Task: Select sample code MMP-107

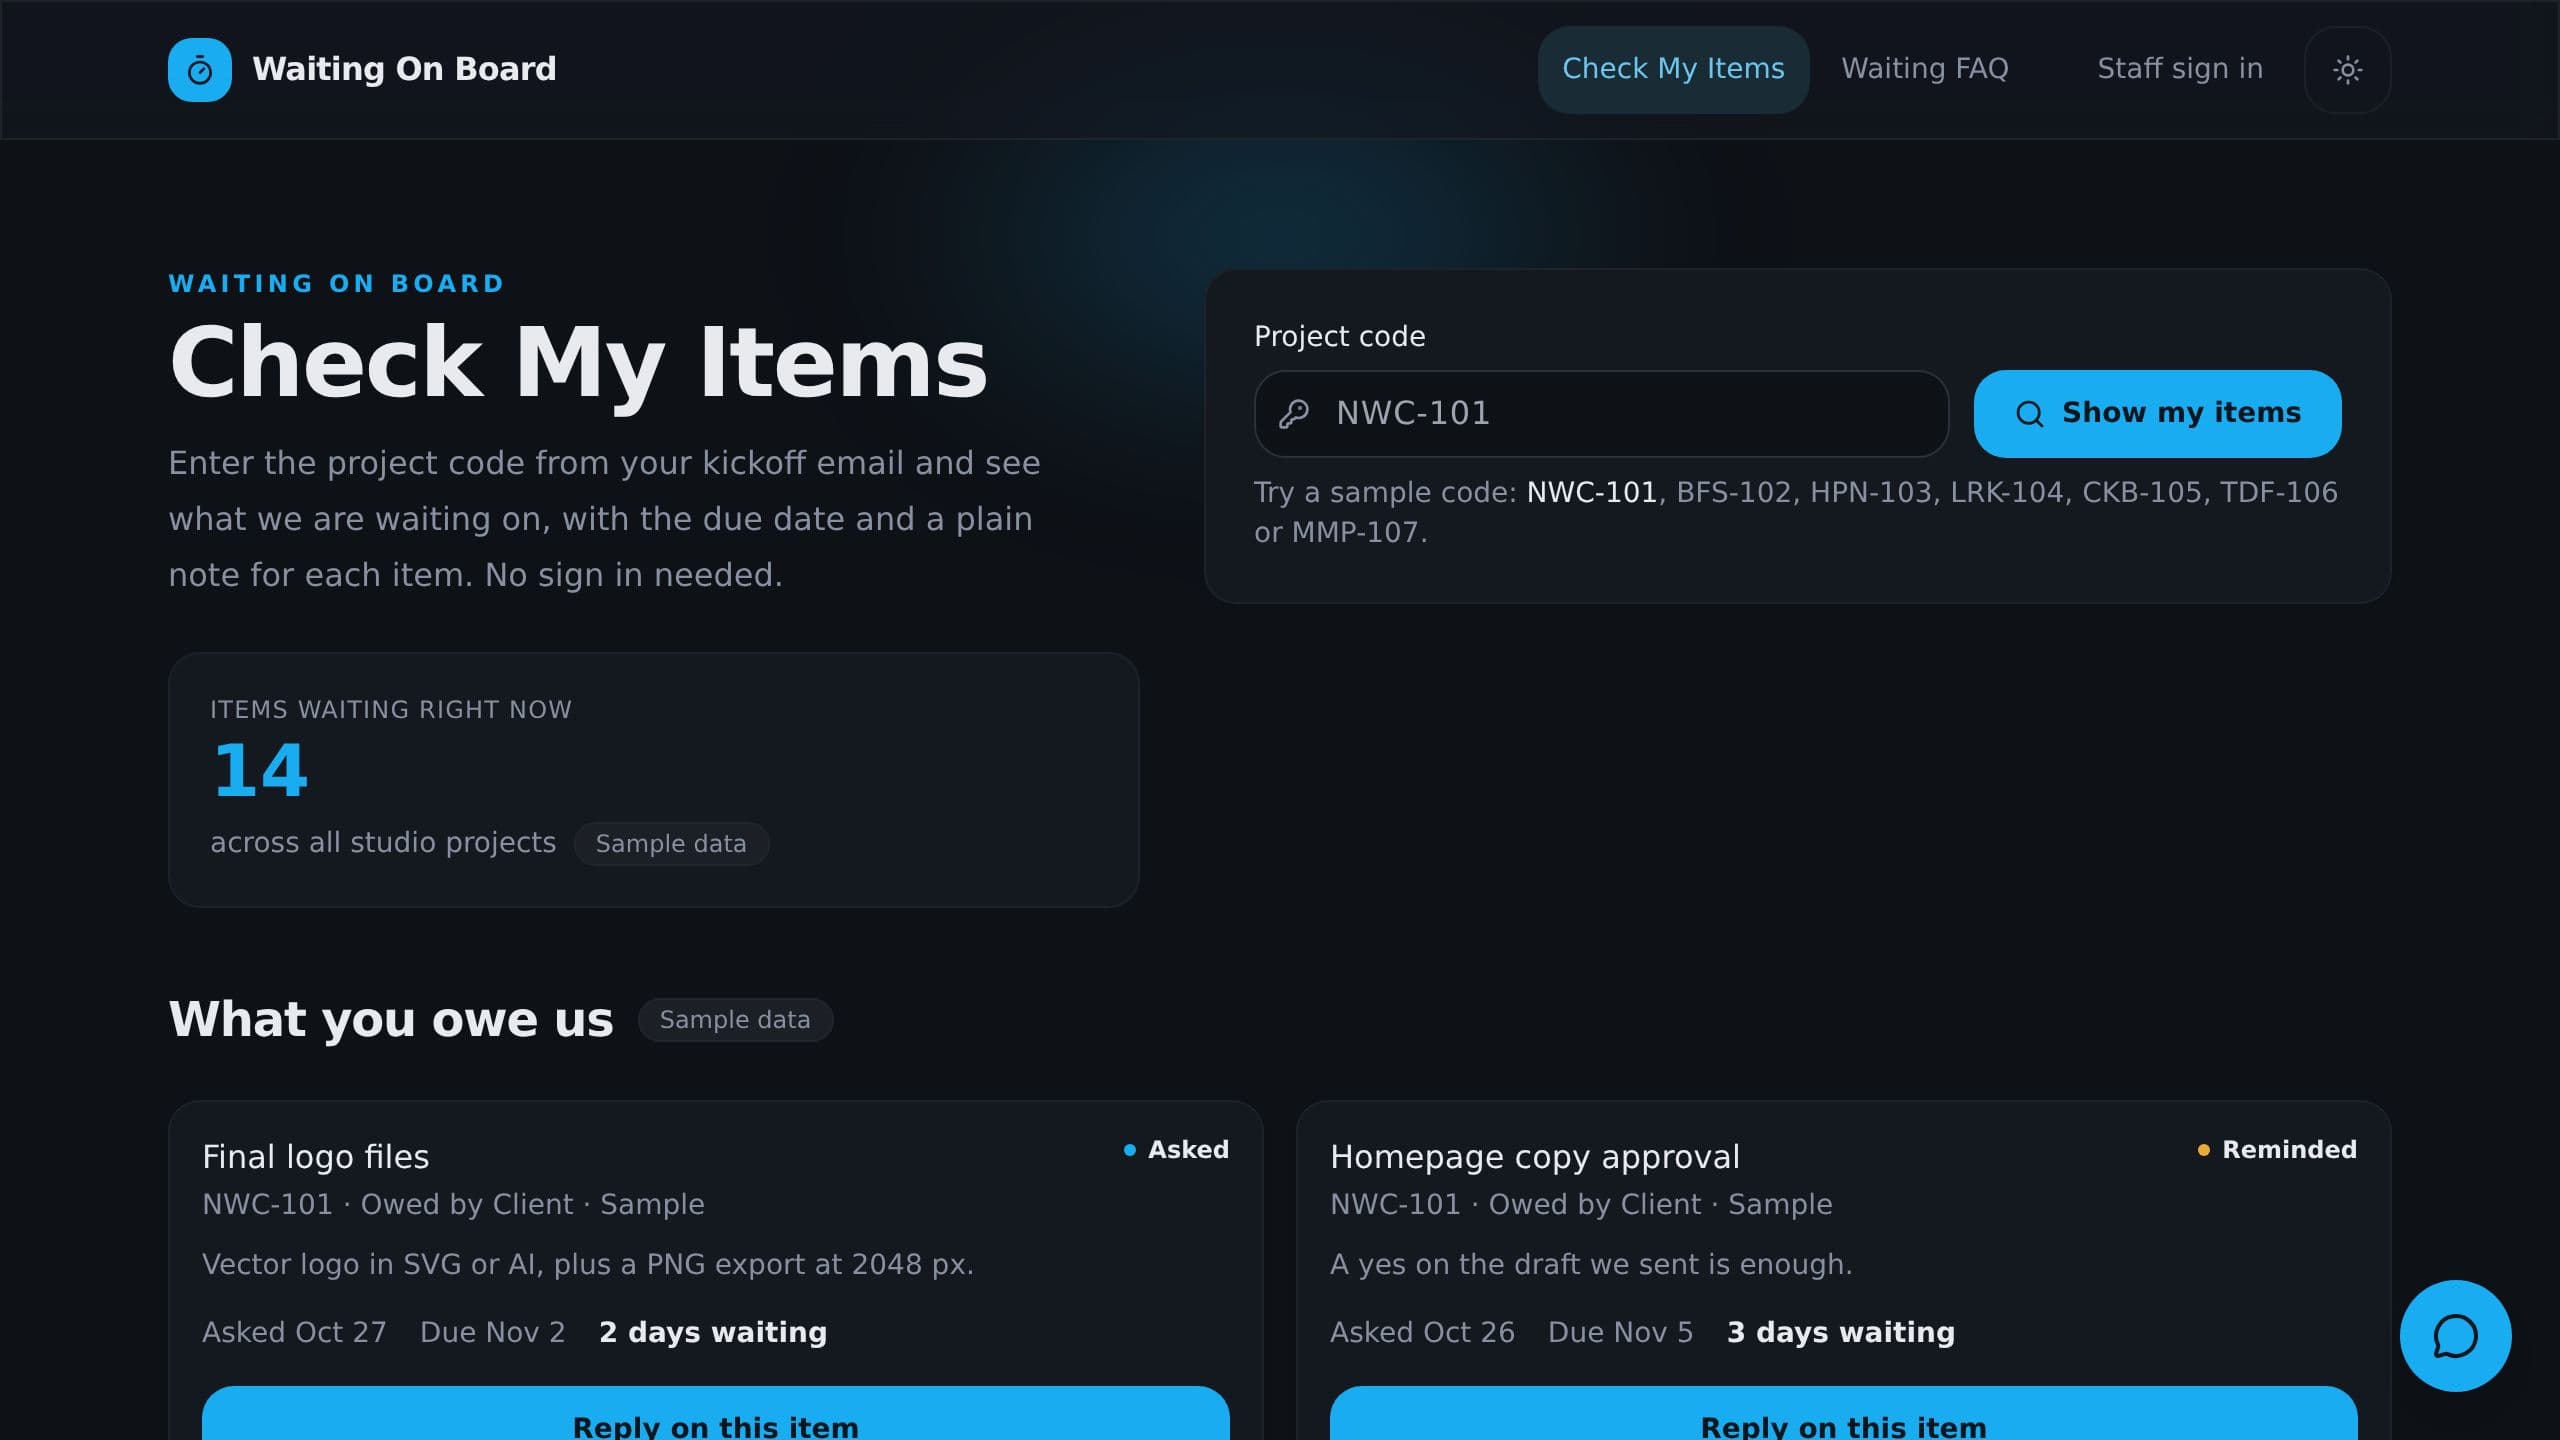Action: [x=1355, y=532]
